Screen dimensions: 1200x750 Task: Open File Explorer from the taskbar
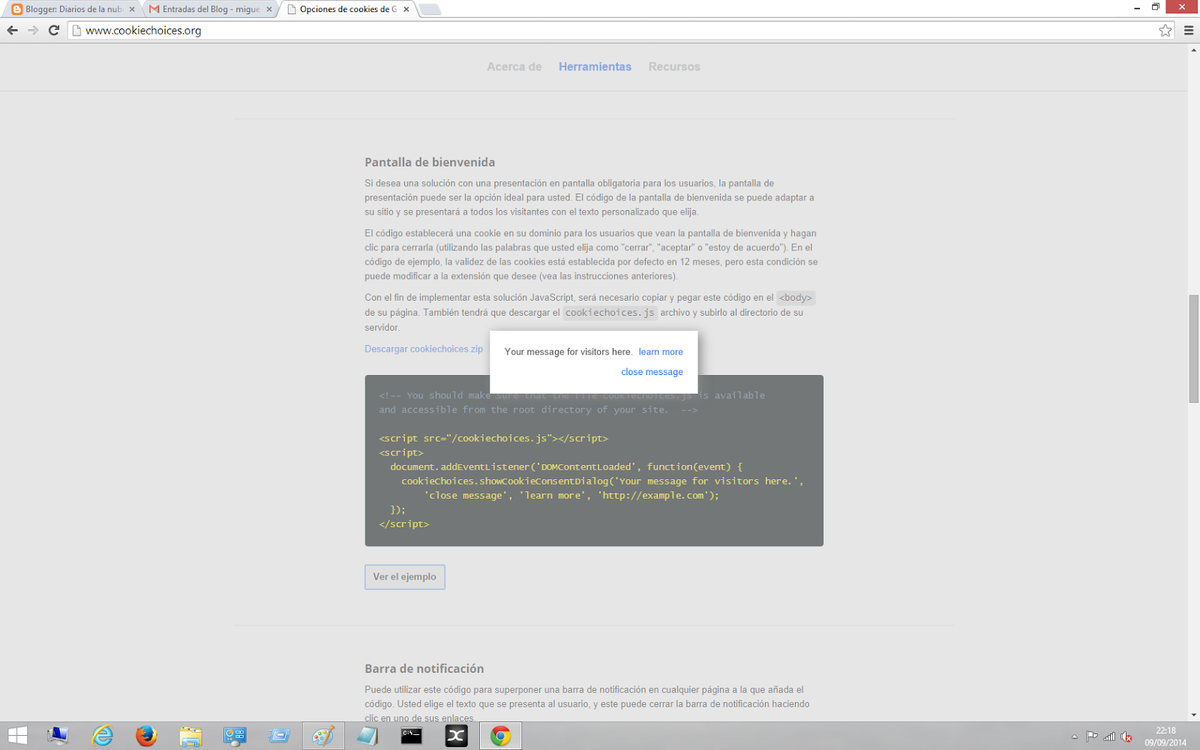click(191, 736)
